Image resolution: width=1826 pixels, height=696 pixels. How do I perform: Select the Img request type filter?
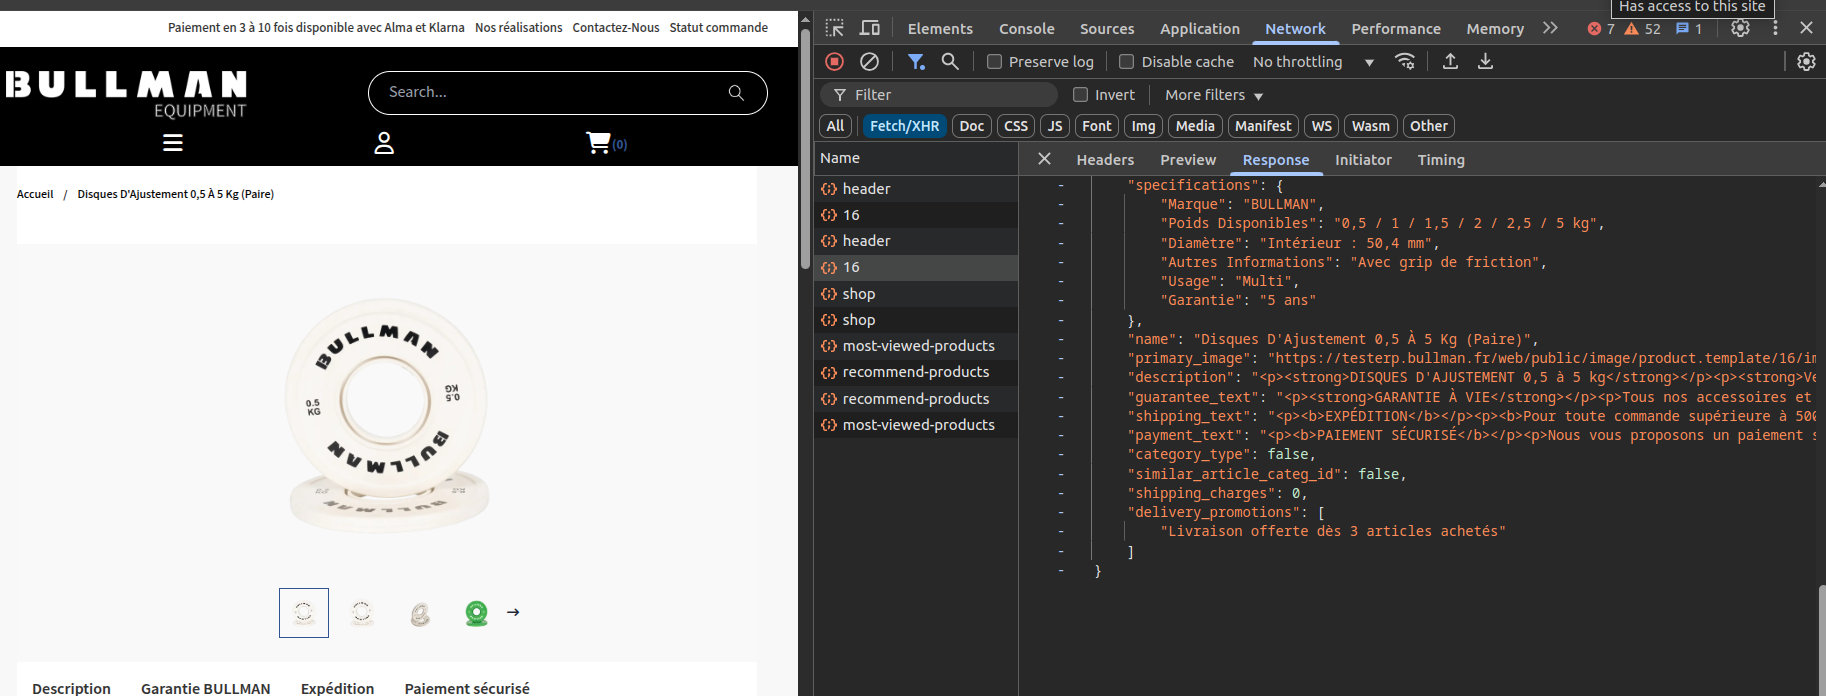[x=1143, y=126]
